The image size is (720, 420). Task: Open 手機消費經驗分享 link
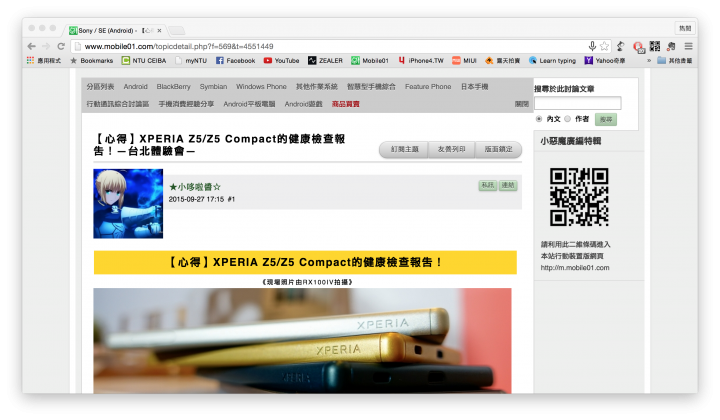[186, 104]
